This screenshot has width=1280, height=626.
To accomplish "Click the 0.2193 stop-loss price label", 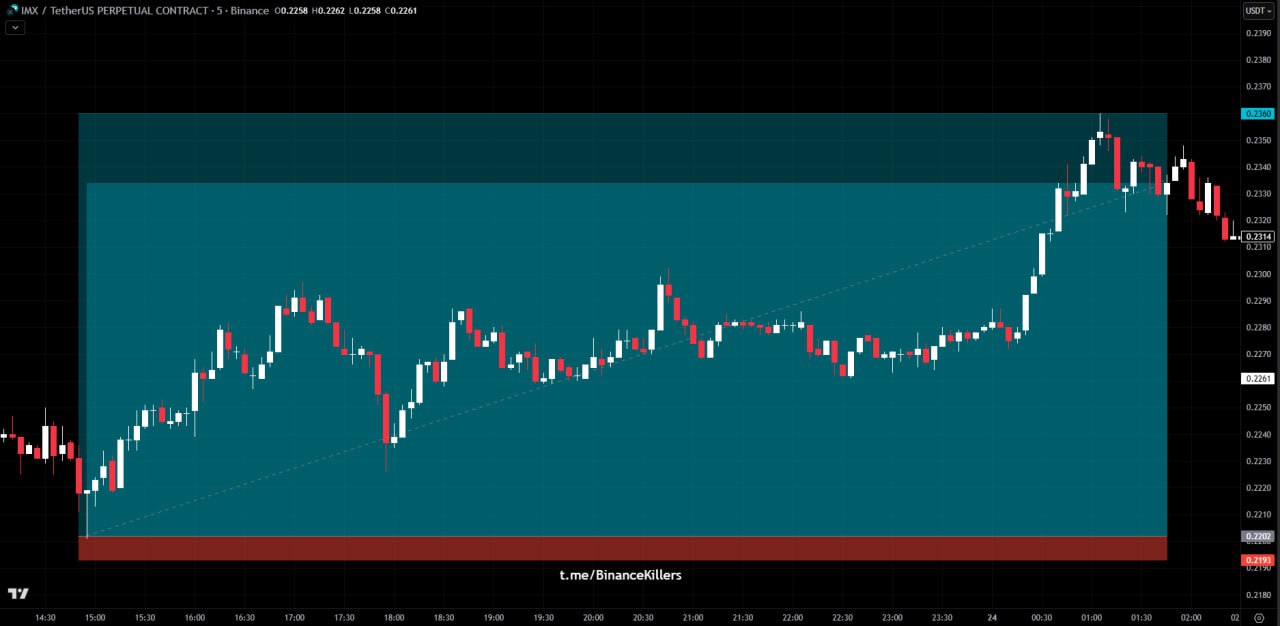I will point(1257,560).
